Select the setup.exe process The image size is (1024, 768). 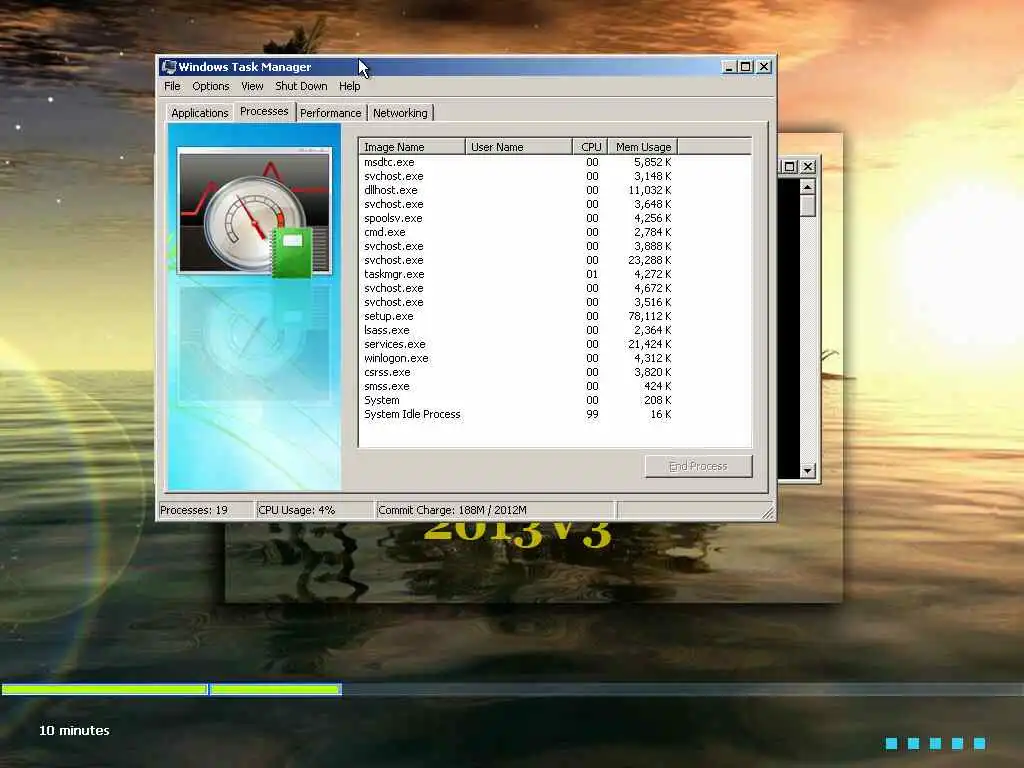pos(388,316)
